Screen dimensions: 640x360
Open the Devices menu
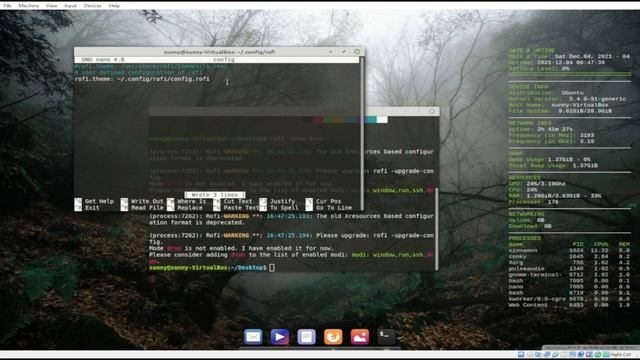[93, 6]
